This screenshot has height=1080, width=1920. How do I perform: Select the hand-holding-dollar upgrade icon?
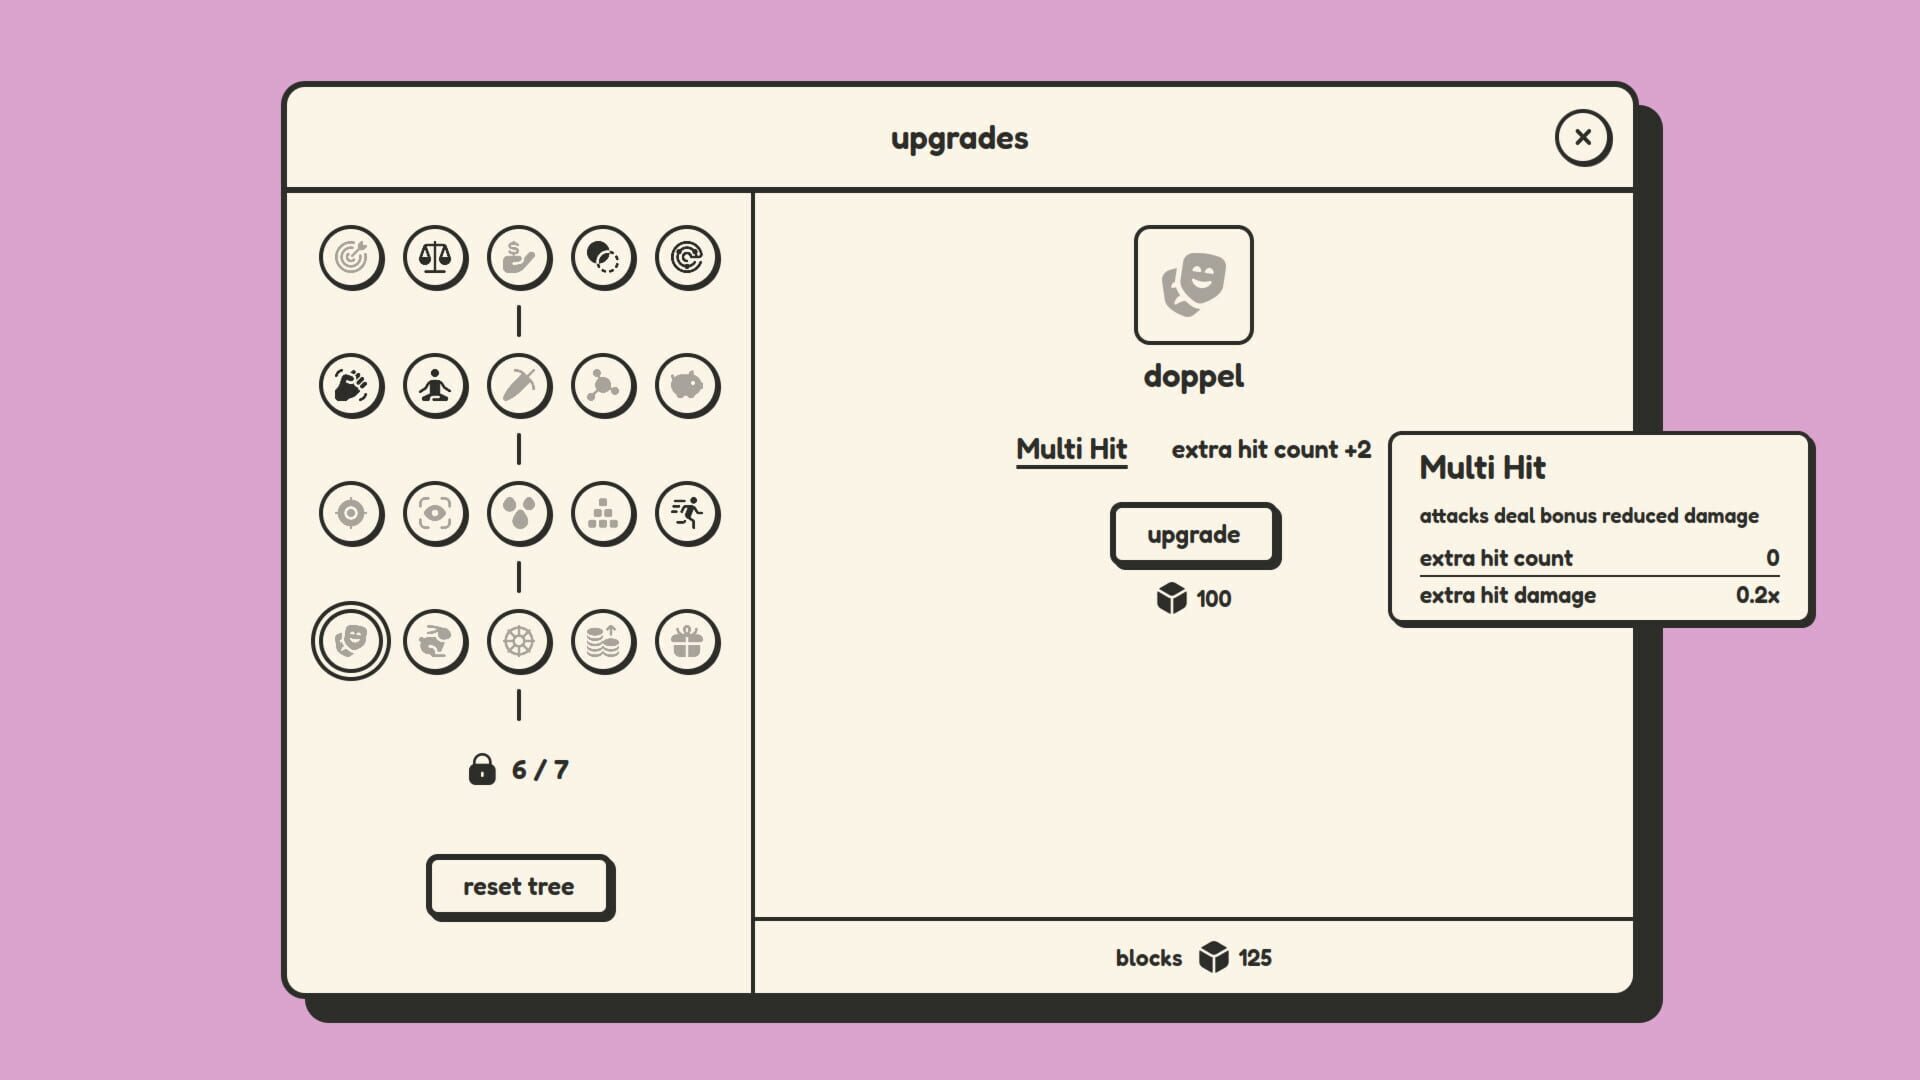[x=519, y=257]
